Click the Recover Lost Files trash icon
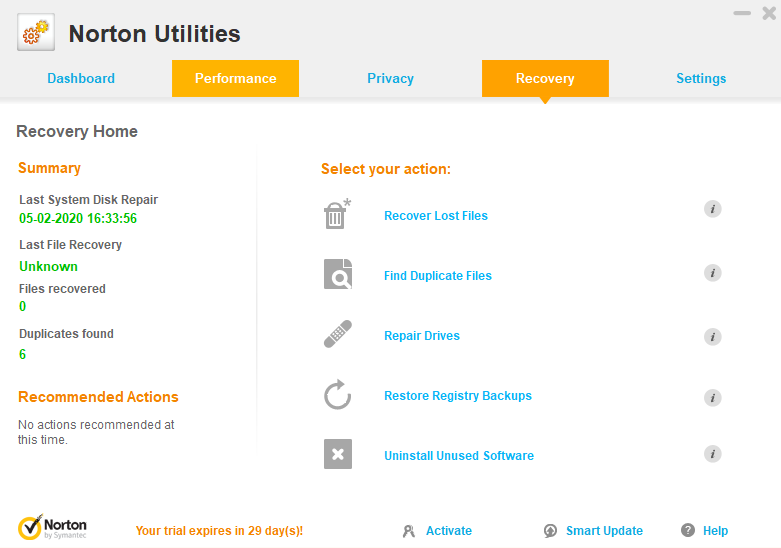Screen dimensions: 781x548 click(337, 214)
